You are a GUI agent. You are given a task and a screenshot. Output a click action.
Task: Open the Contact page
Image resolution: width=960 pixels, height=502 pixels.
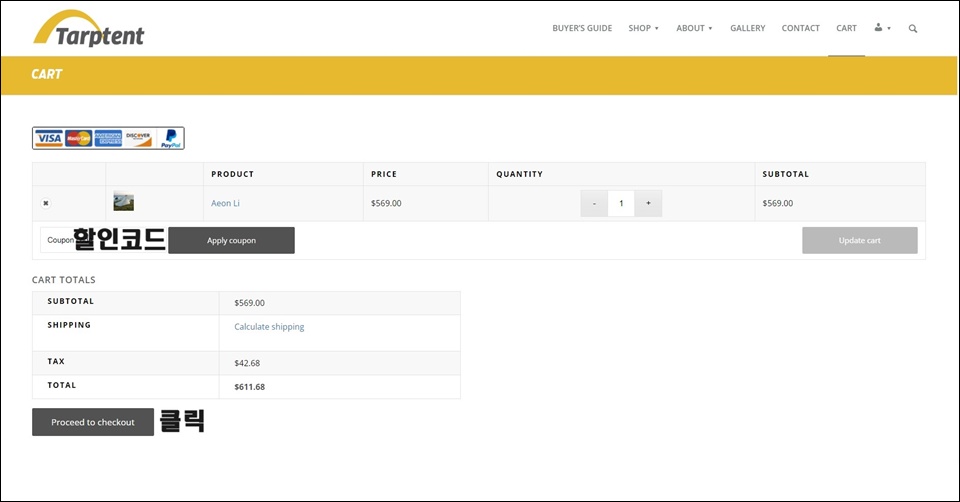coord(800,28)
